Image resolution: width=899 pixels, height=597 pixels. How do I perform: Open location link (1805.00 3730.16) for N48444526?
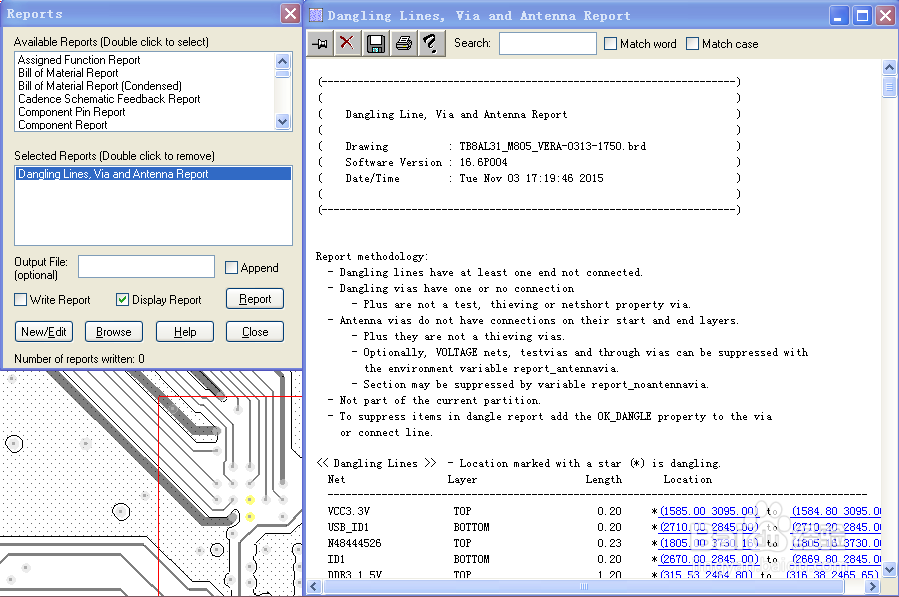709,543
